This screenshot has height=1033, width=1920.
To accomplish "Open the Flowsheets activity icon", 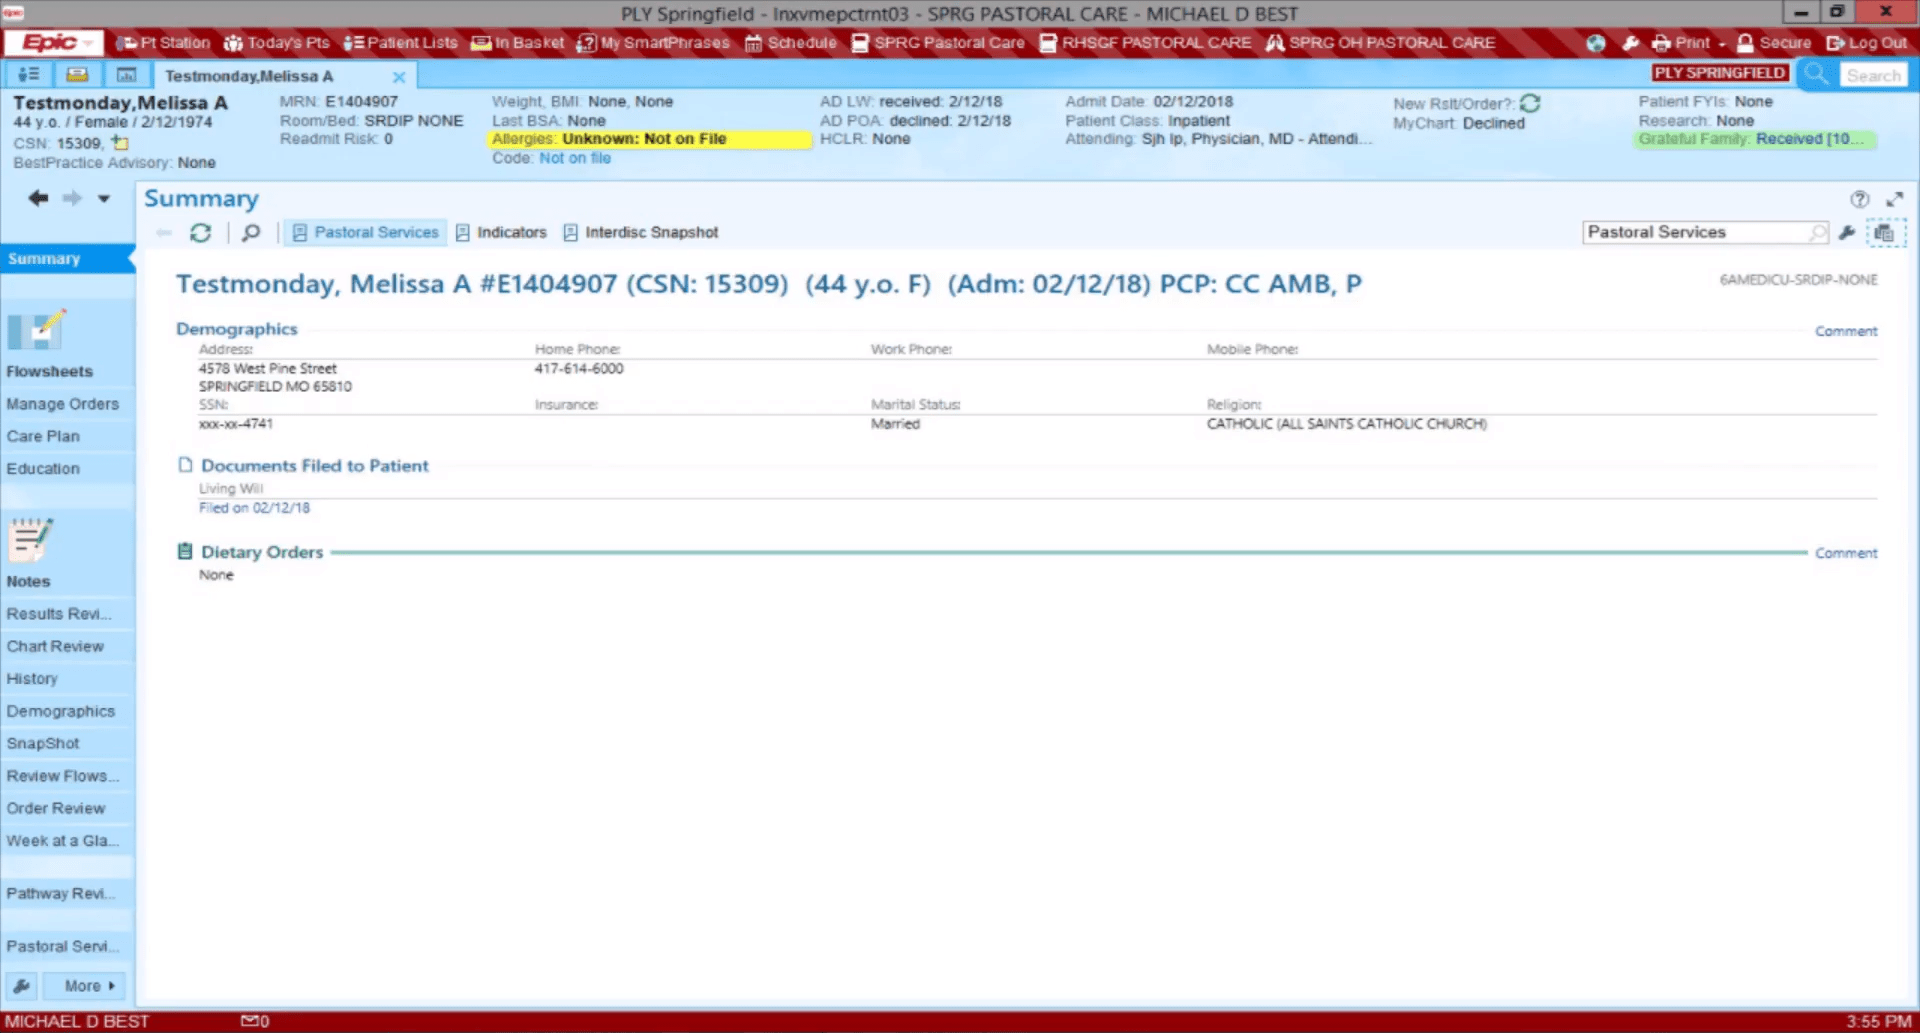I will pyautogui.click(x=36, y=331).
